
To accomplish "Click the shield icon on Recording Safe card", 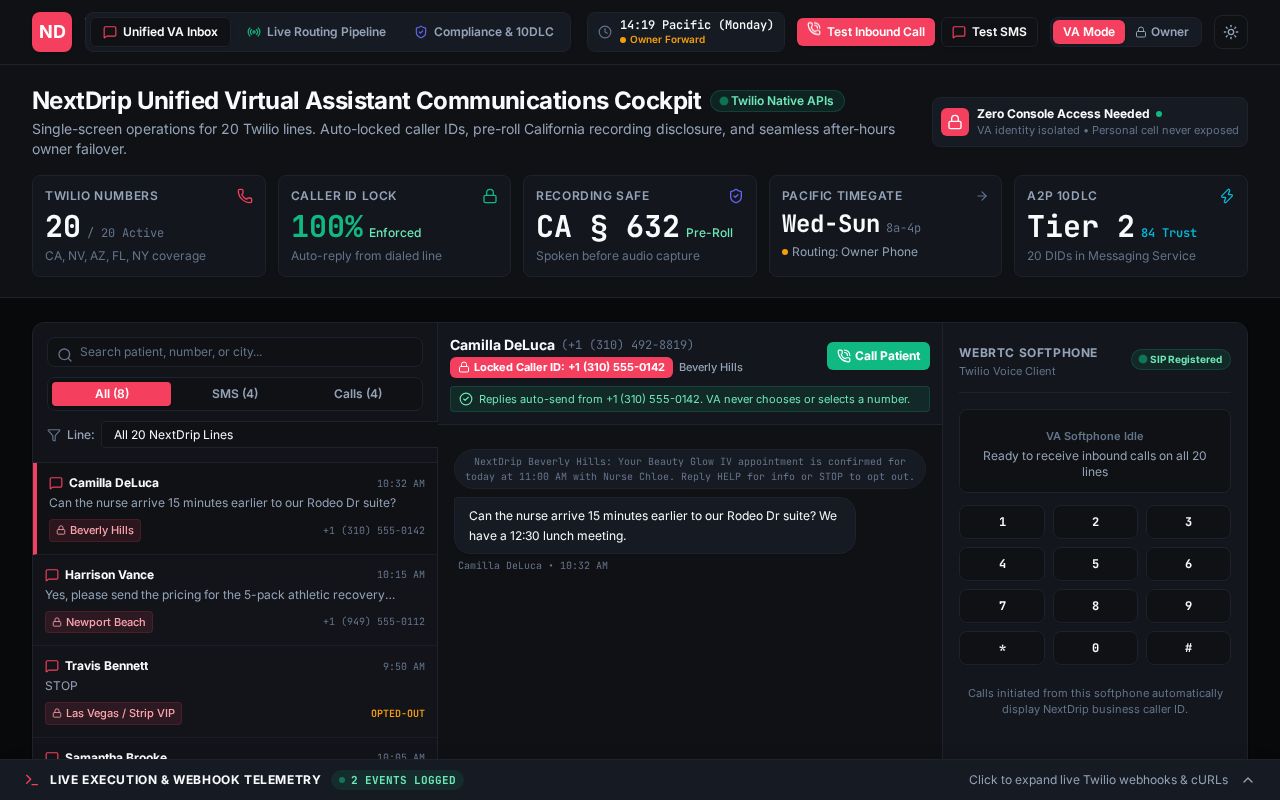I will (x=736, y=196).
